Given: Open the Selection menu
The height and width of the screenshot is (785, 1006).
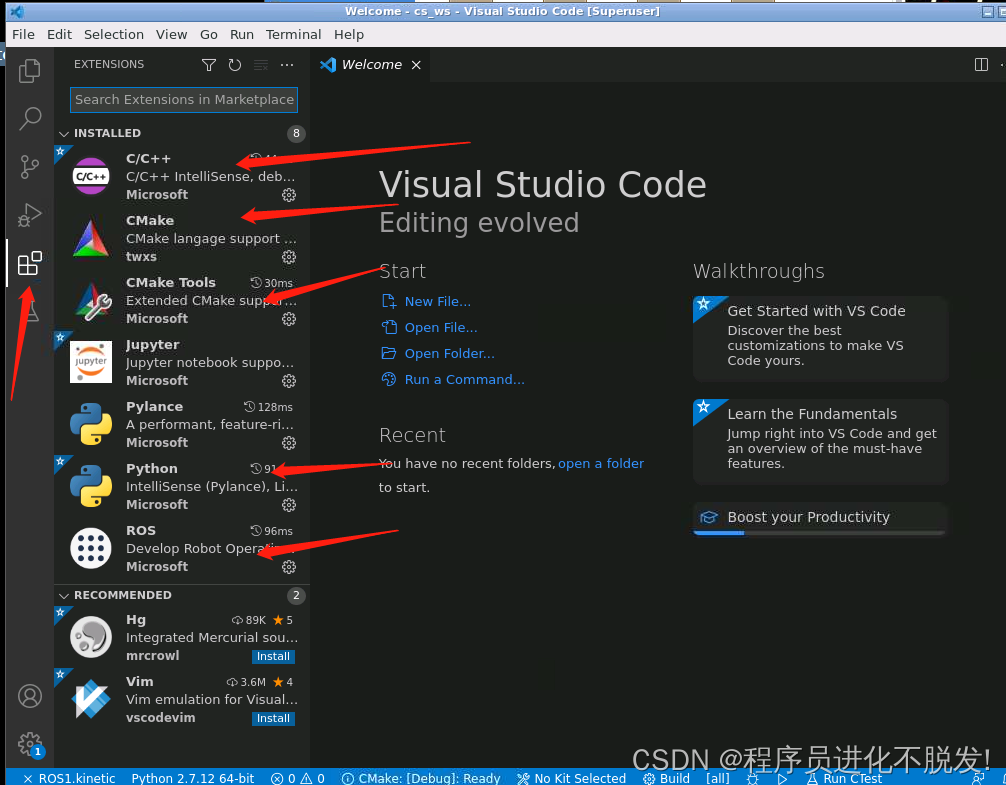Looking at the screenshot, I should (114, 35).
